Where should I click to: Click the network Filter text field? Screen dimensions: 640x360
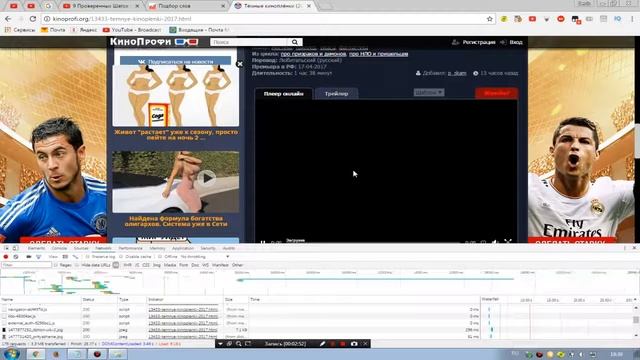(26, 265)
